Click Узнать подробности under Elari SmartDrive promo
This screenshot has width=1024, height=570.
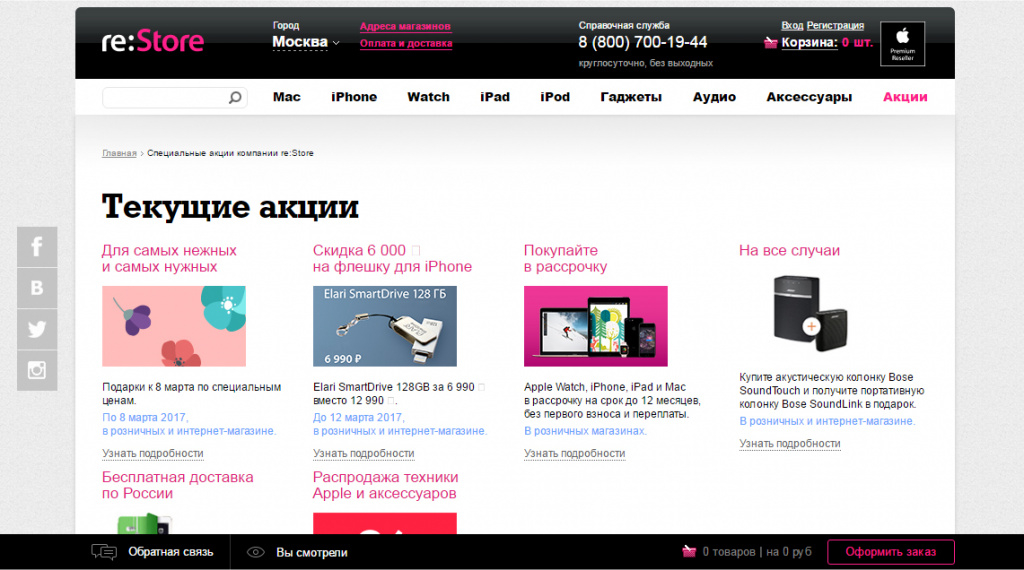point(364,453)
